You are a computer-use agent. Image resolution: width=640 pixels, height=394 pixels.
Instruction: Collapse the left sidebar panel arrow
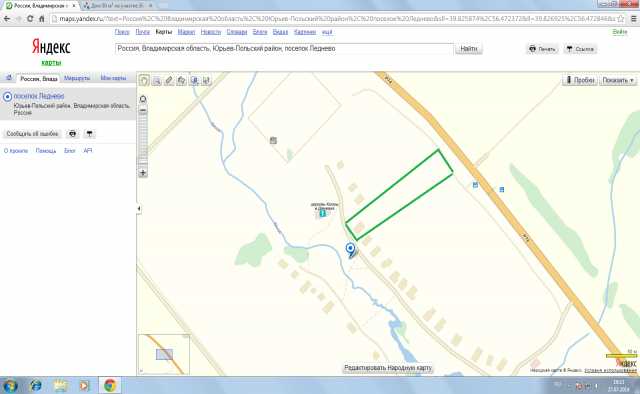(139, 209)
